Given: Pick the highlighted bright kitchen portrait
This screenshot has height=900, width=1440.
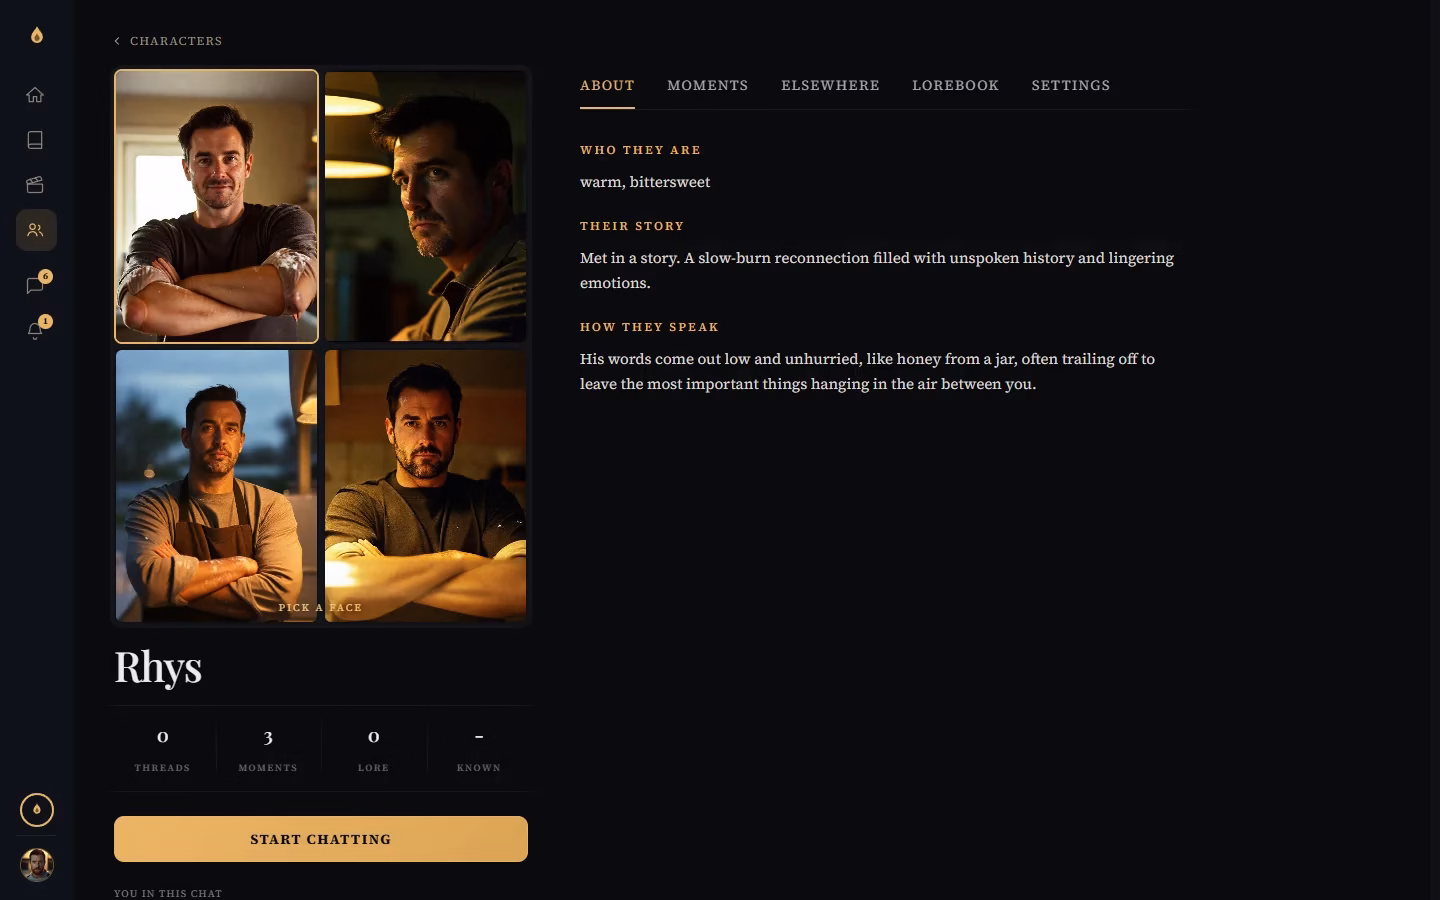Looking at the screenshot, I should [x=216, y=206].
